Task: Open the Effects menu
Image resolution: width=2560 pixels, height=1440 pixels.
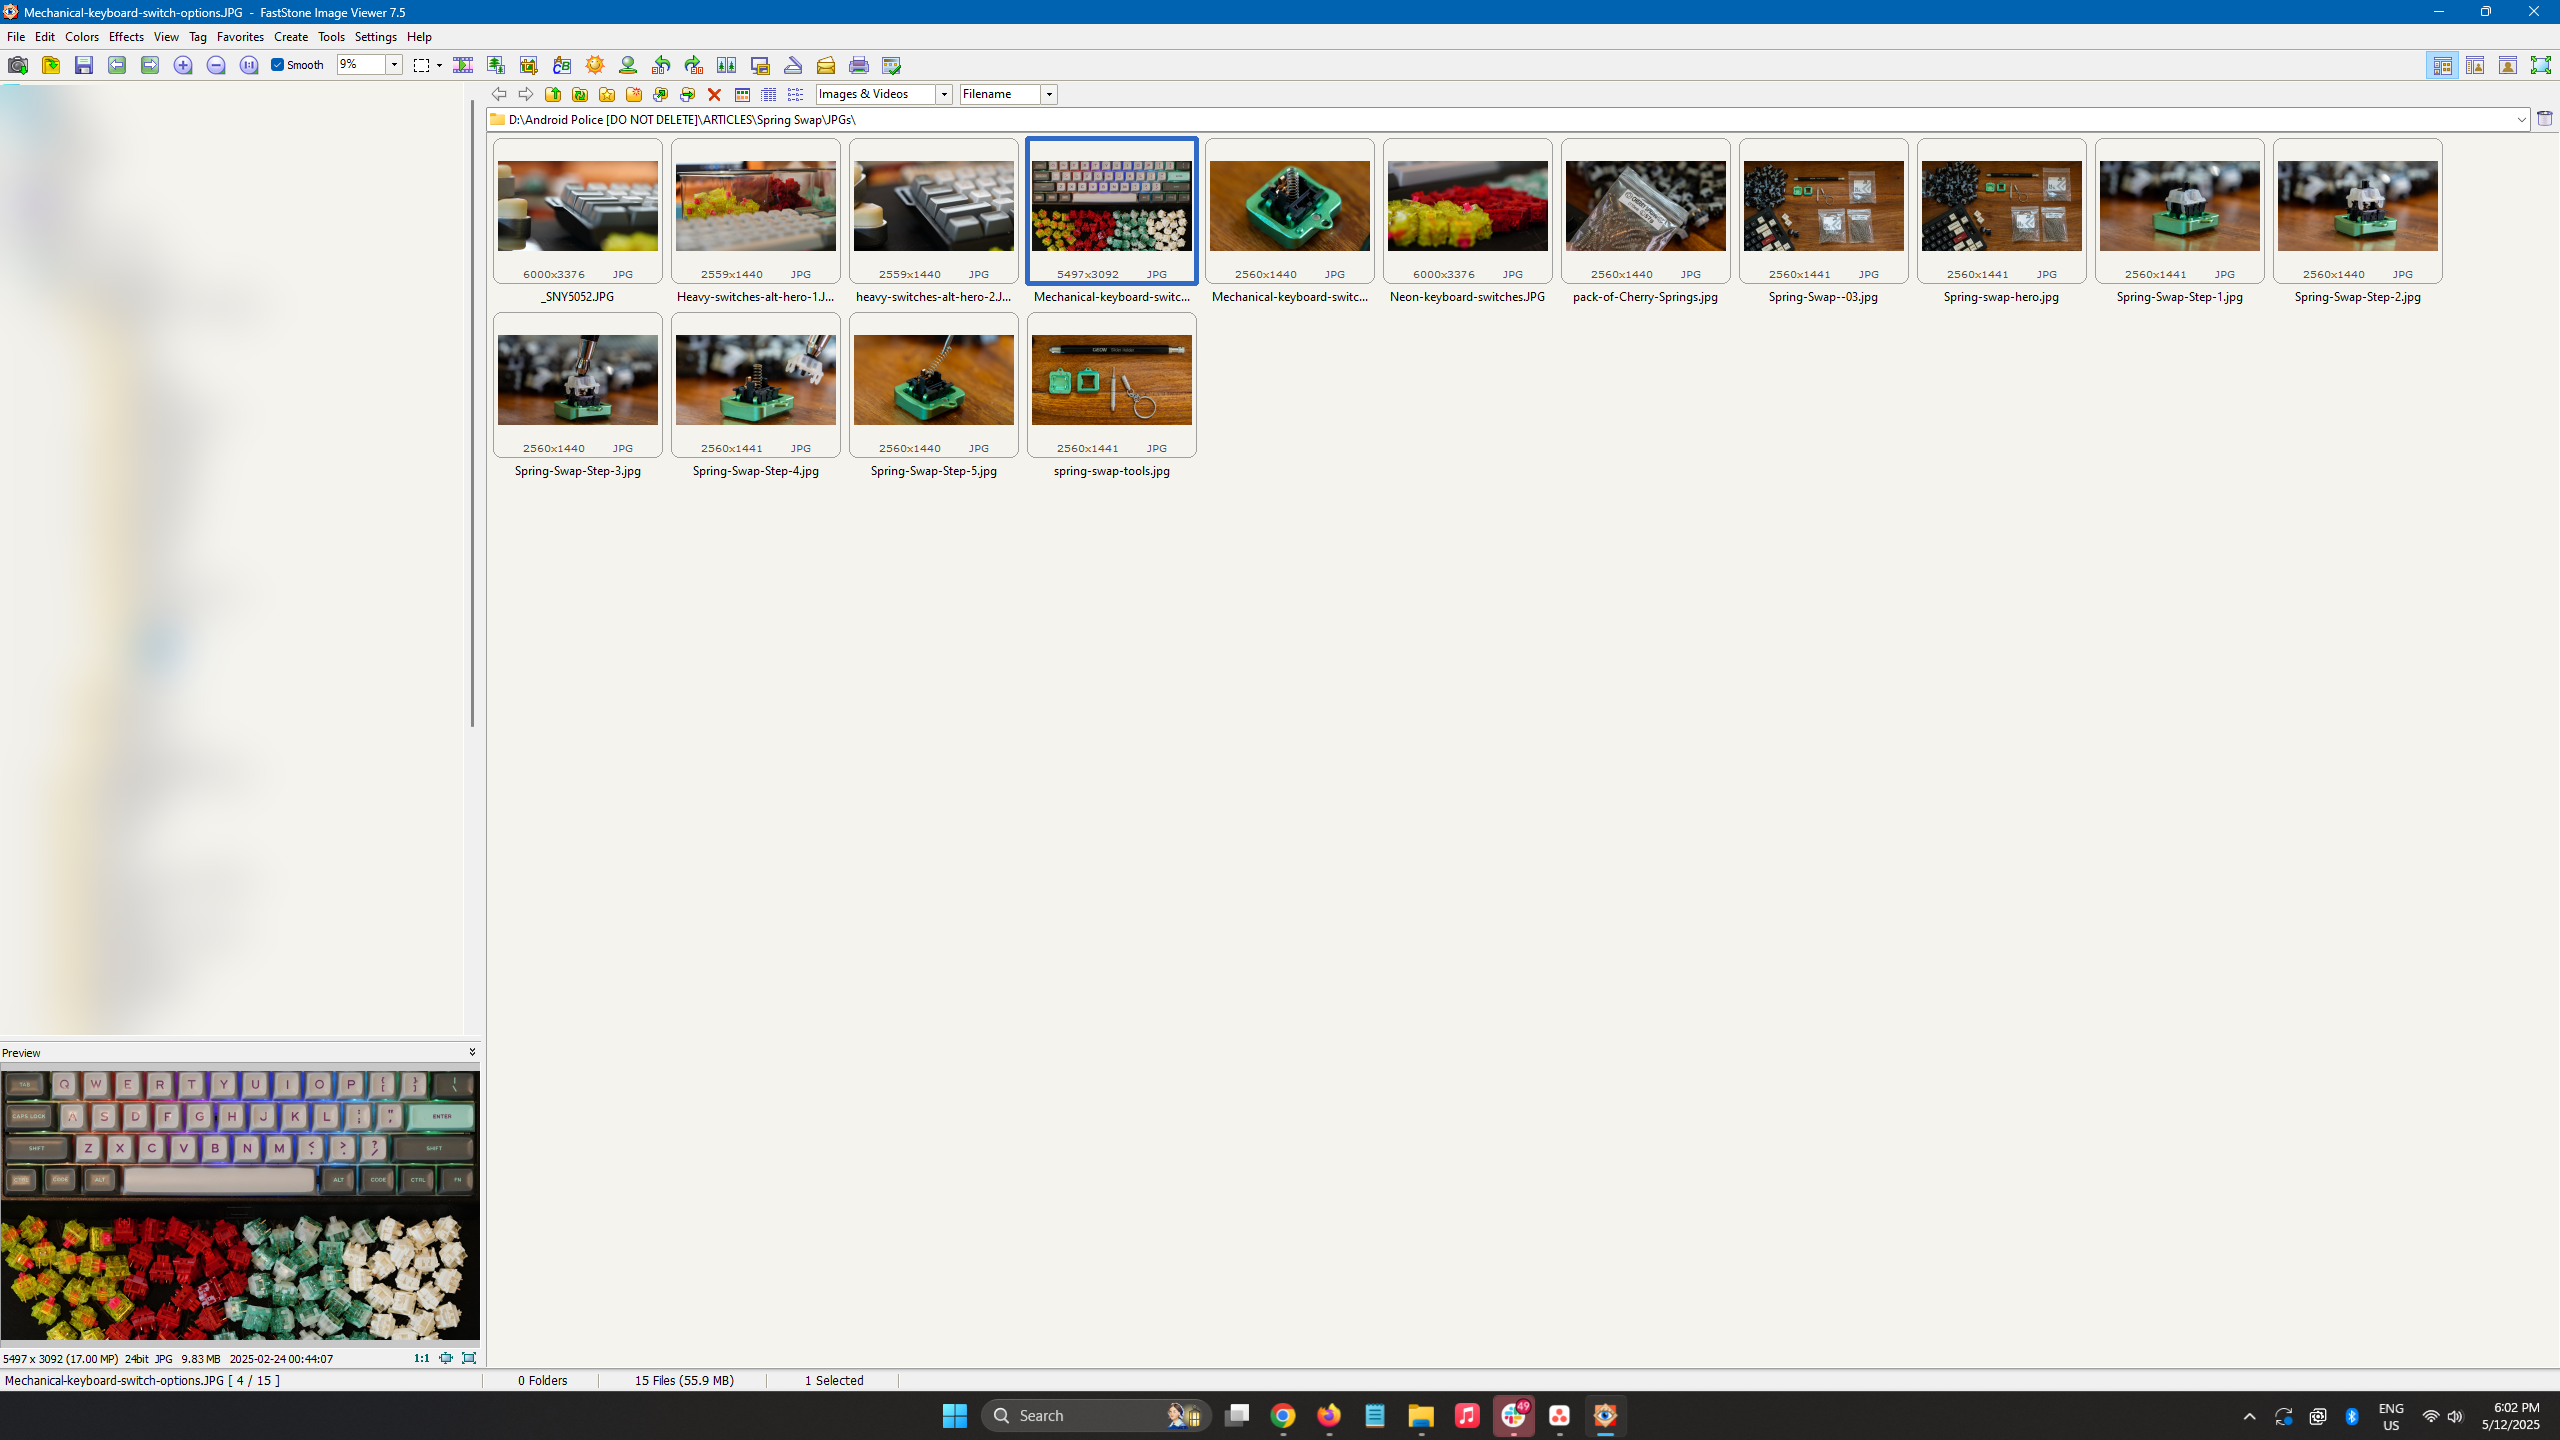Action: (x=126, y=37)
